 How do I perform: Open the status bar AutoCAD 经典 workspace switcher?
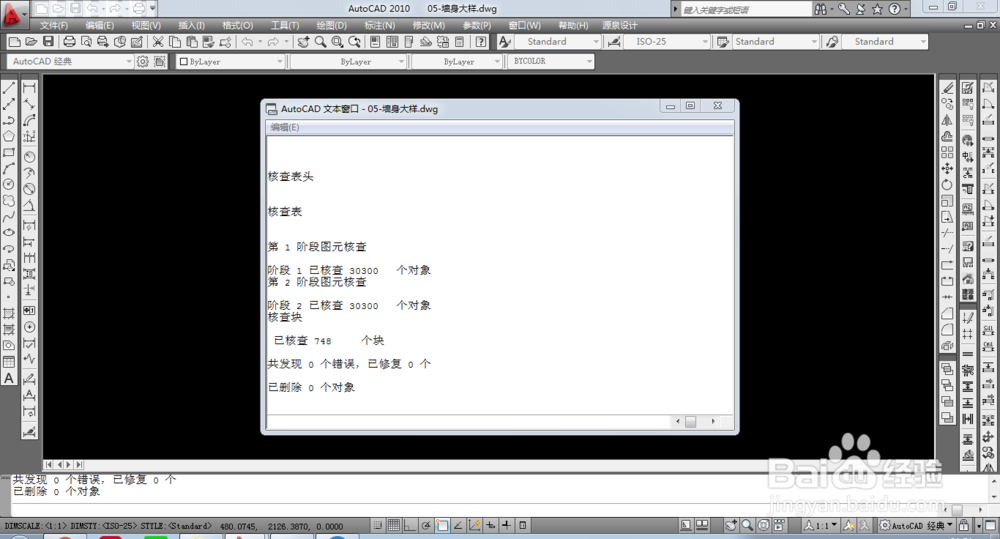pos(917,526)
